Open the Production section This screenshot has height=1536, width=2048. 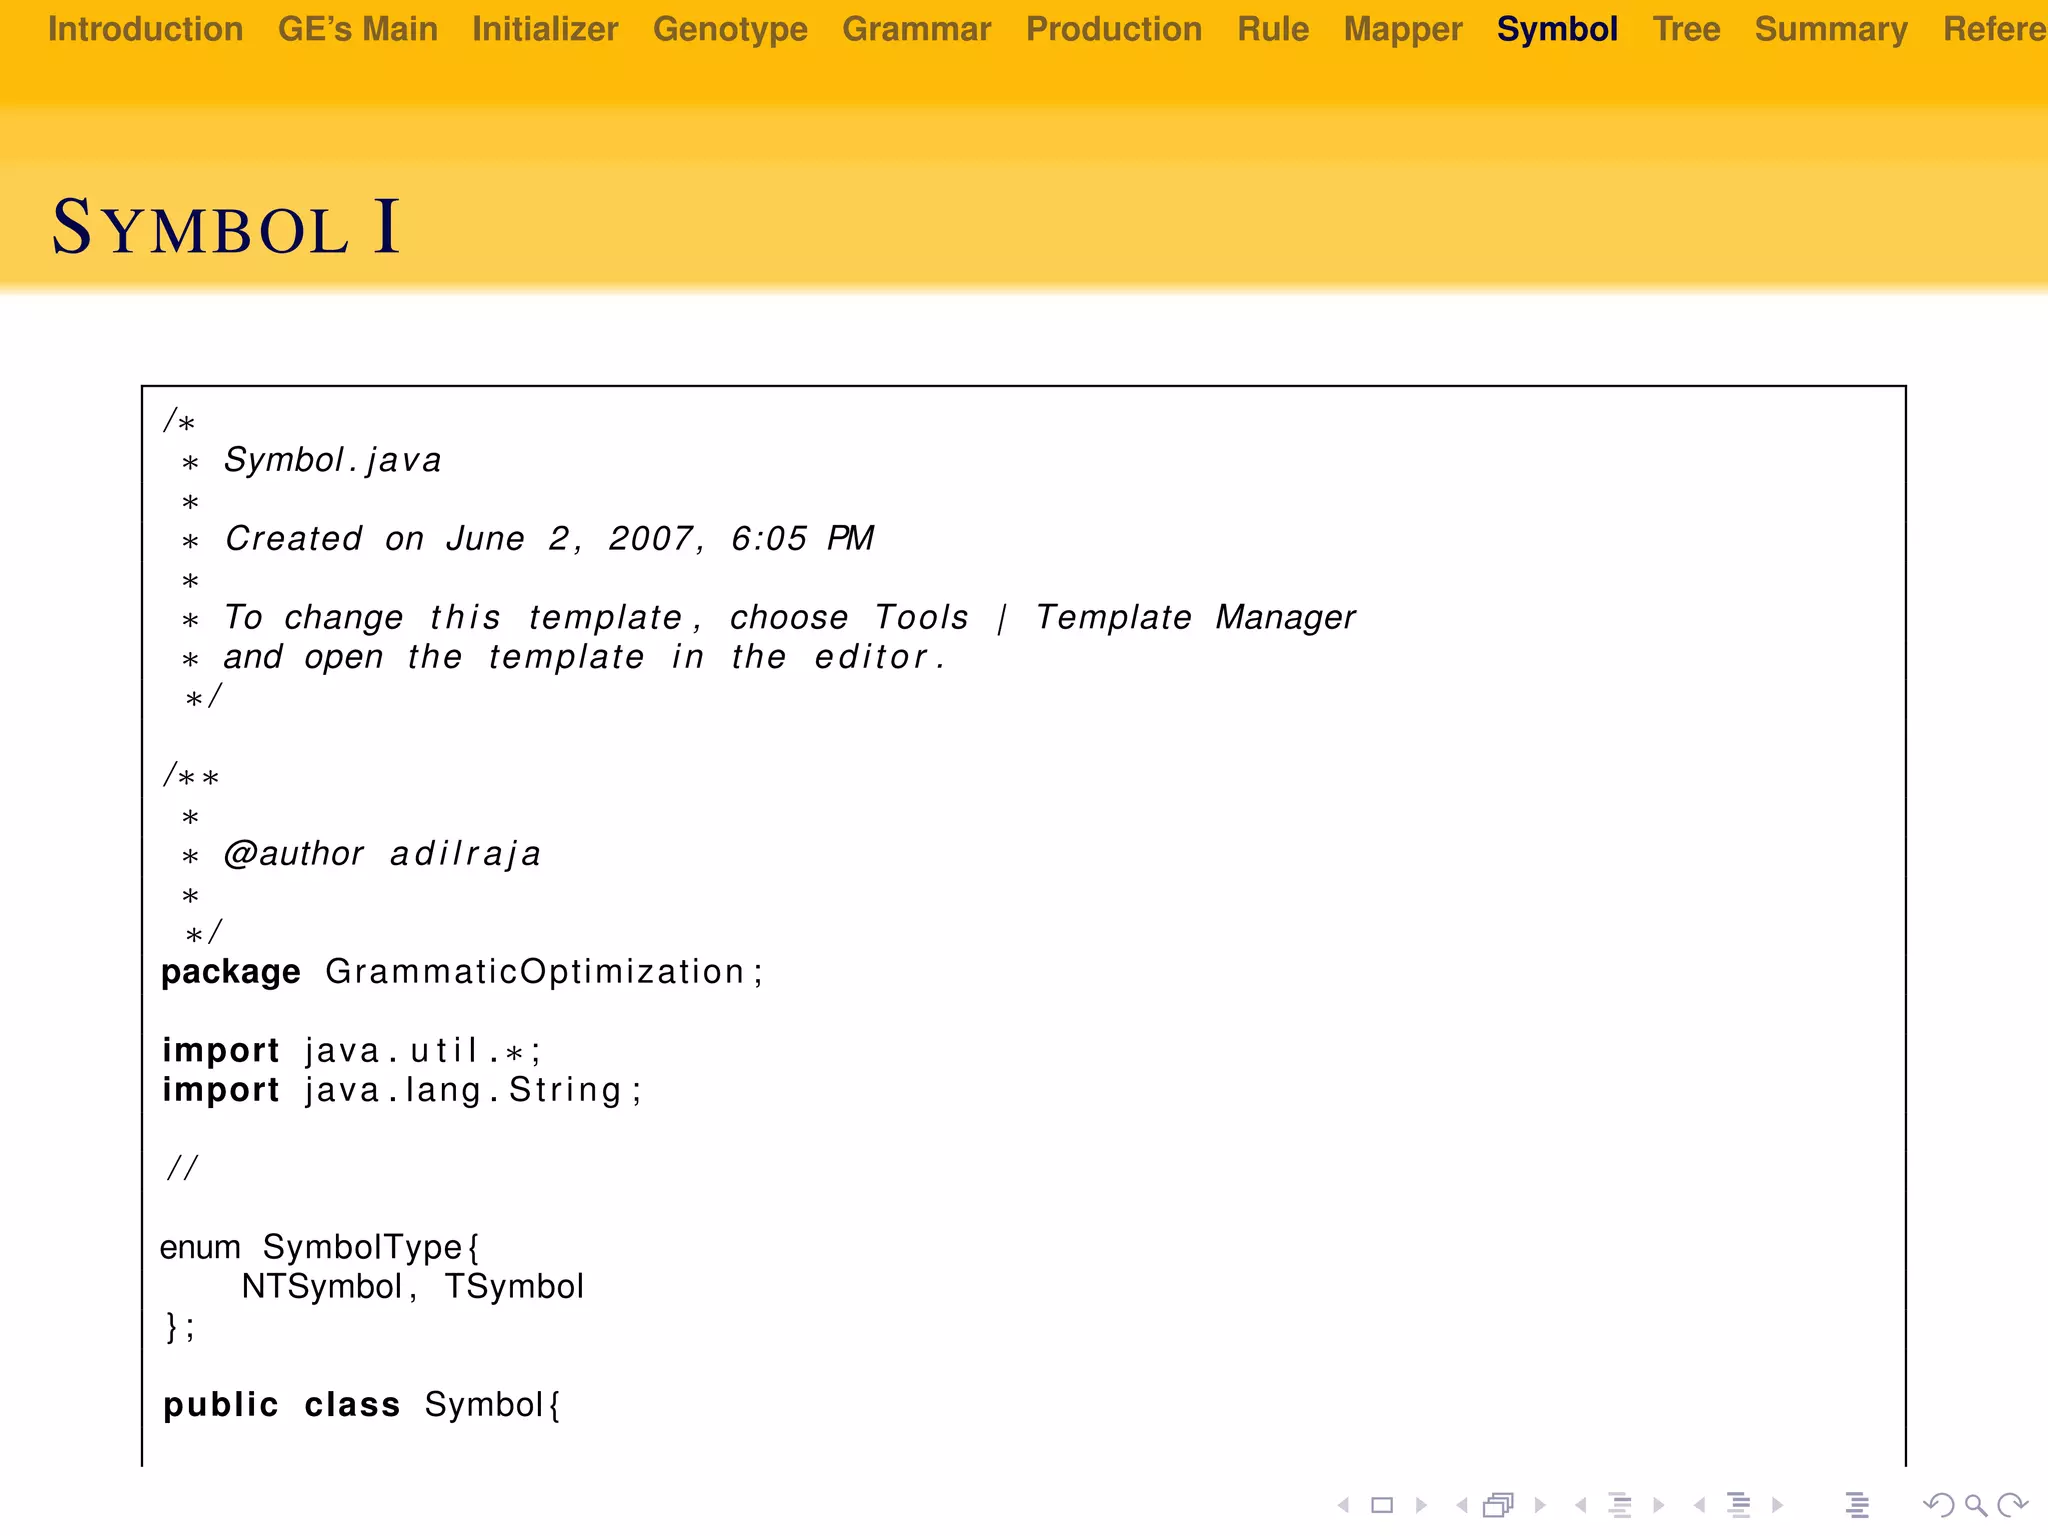[x=1114, y=29]
